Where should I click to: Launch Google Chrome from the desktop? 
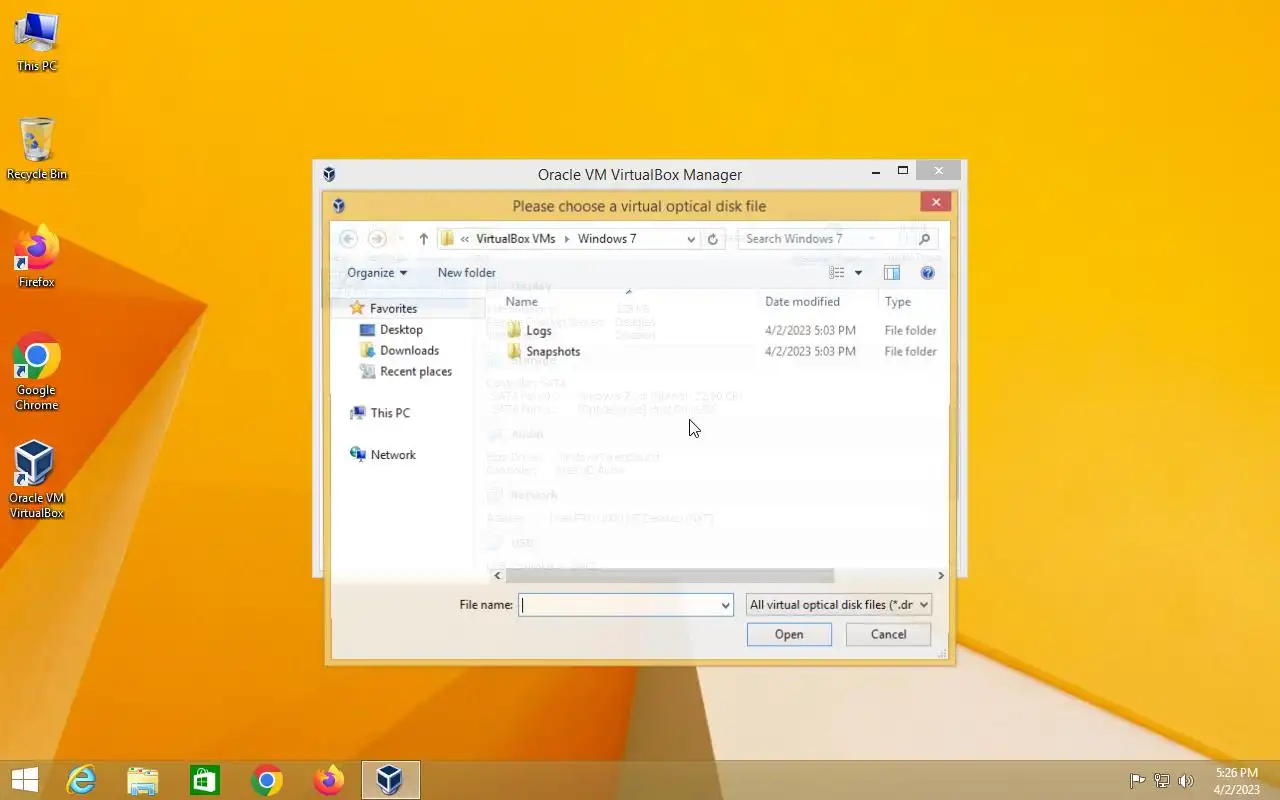37,372
